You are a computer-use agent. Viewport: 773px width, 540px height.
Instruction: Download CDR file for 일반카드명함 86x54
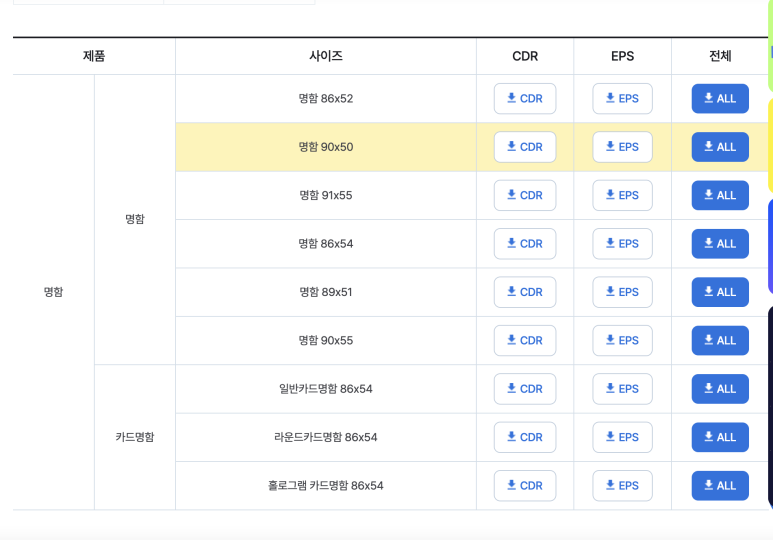pyautogui.click(x=525, y=389)
